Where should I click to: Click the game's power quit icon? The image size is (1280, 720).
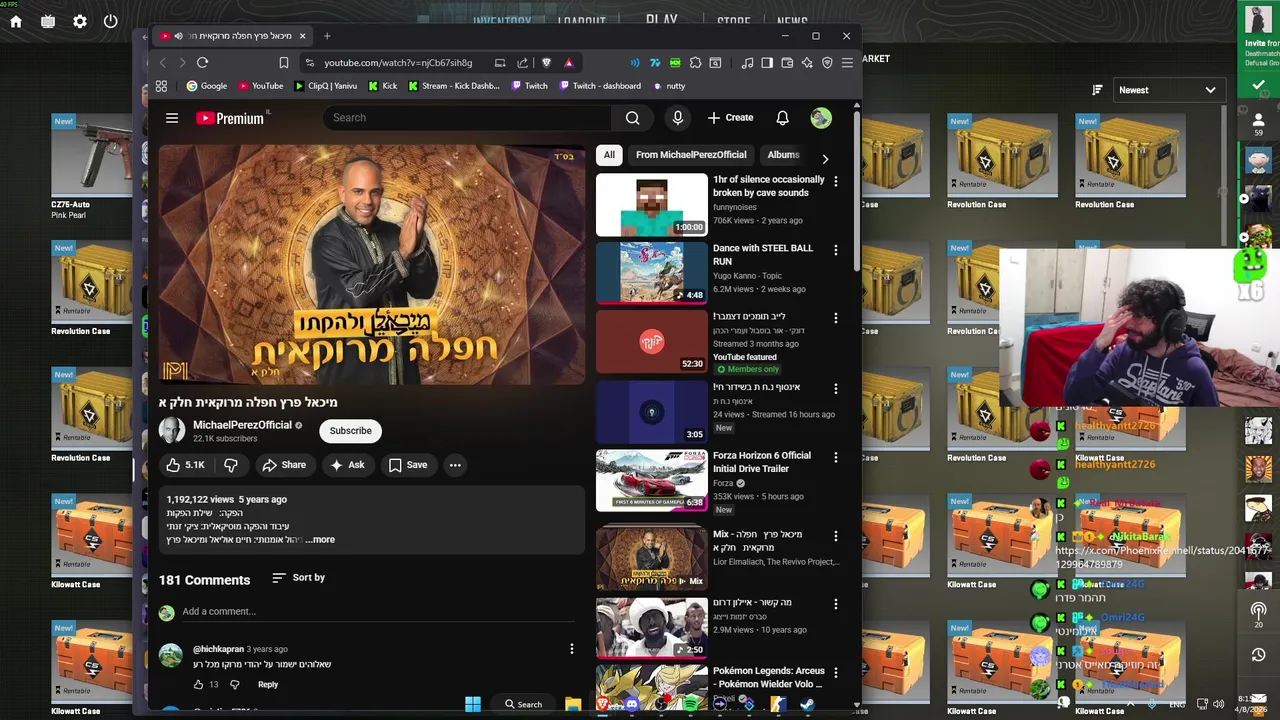[111, 21]
